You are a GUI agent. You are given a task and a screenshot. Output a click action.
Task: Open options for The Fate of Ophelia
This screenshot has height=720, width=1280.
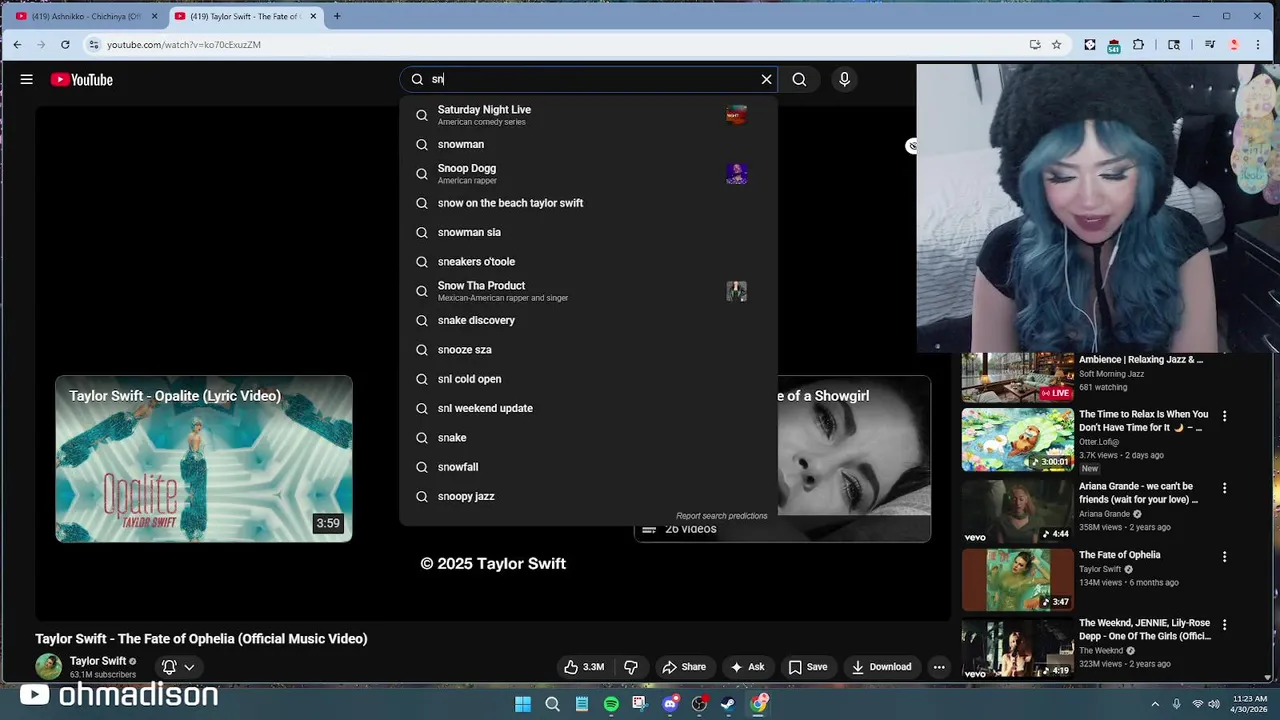click(1224, 556)
